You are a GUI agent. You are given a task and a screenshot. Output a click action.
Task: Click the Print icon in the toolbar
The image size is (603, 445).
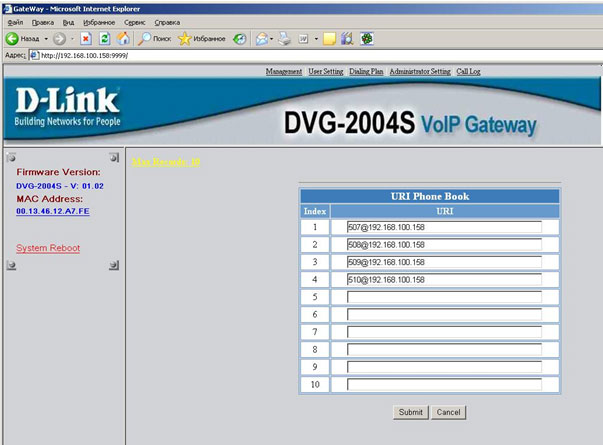[x=285, y=39]
